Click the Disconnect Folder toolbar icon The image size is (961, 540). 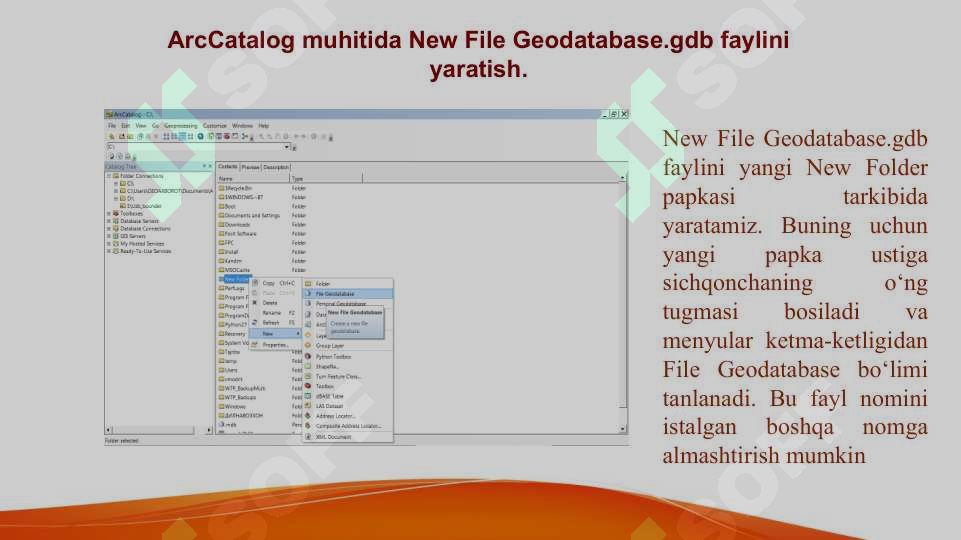point(130,137)
